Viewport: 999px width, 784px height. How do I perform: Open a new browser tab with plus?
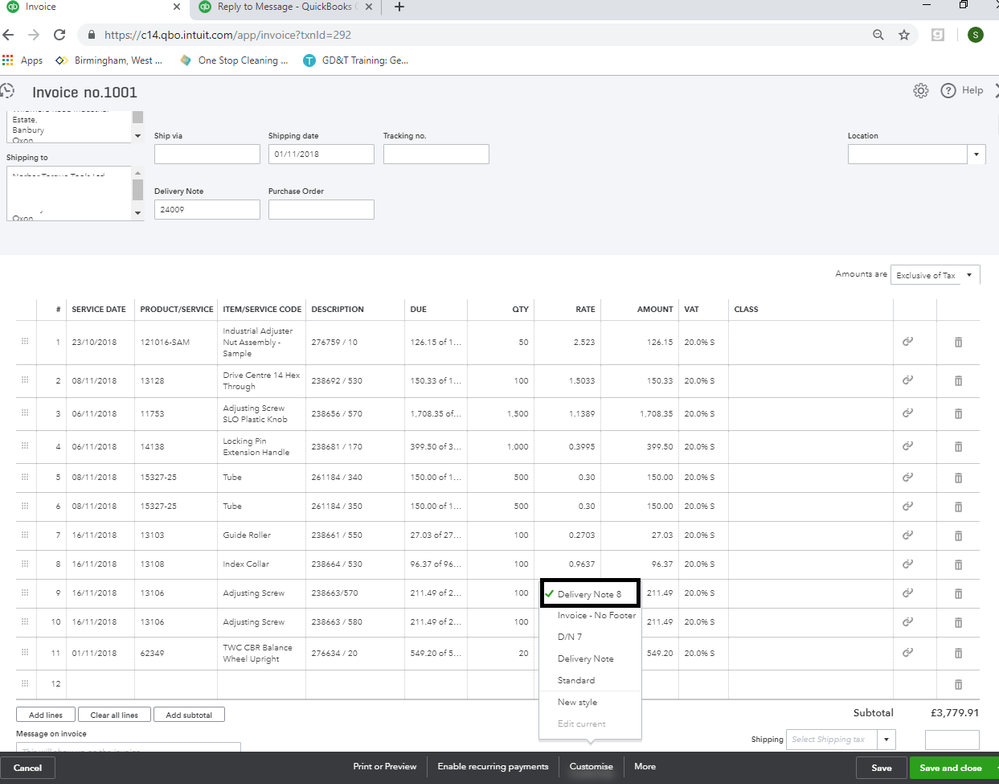pyautogui.click(x=399, y=7)
